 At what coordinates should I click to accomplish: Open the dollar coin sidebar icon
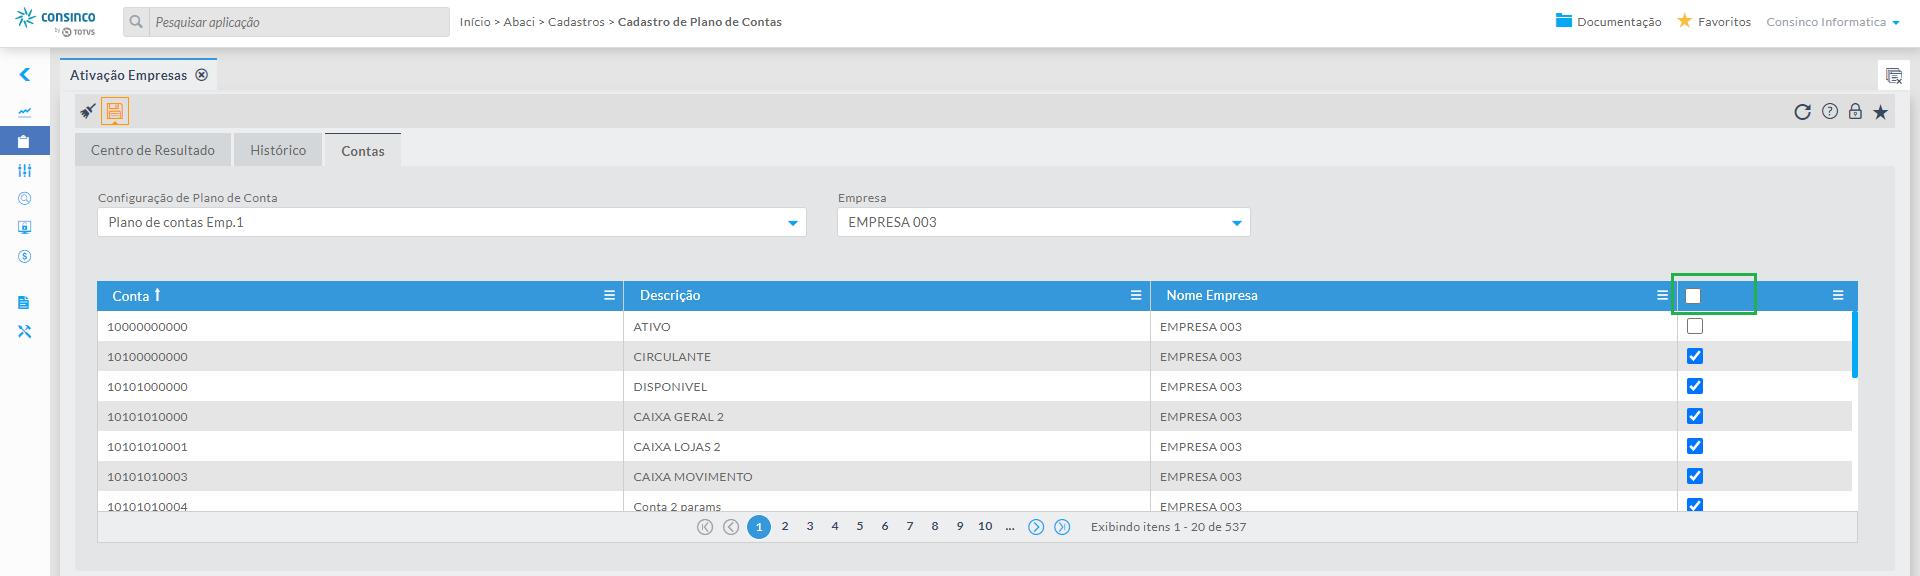coord(24,256)
